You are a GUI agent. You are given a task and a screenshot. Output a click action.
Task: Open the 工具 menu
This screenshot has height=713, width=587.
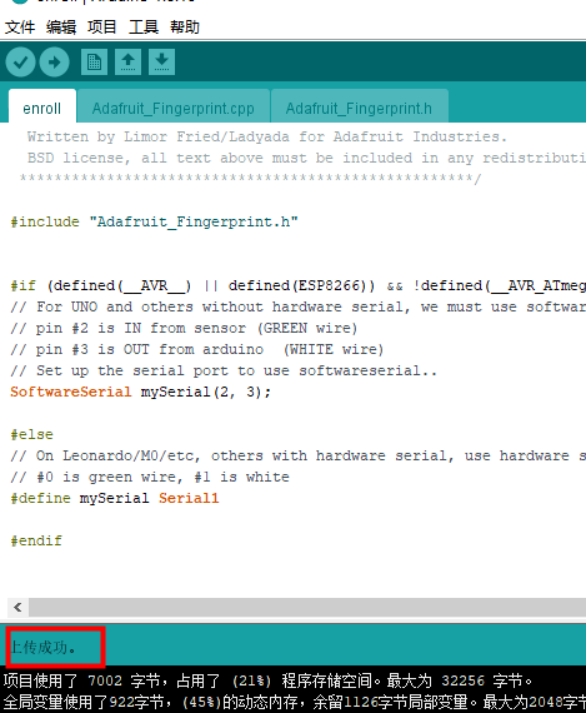coord(143,27)
